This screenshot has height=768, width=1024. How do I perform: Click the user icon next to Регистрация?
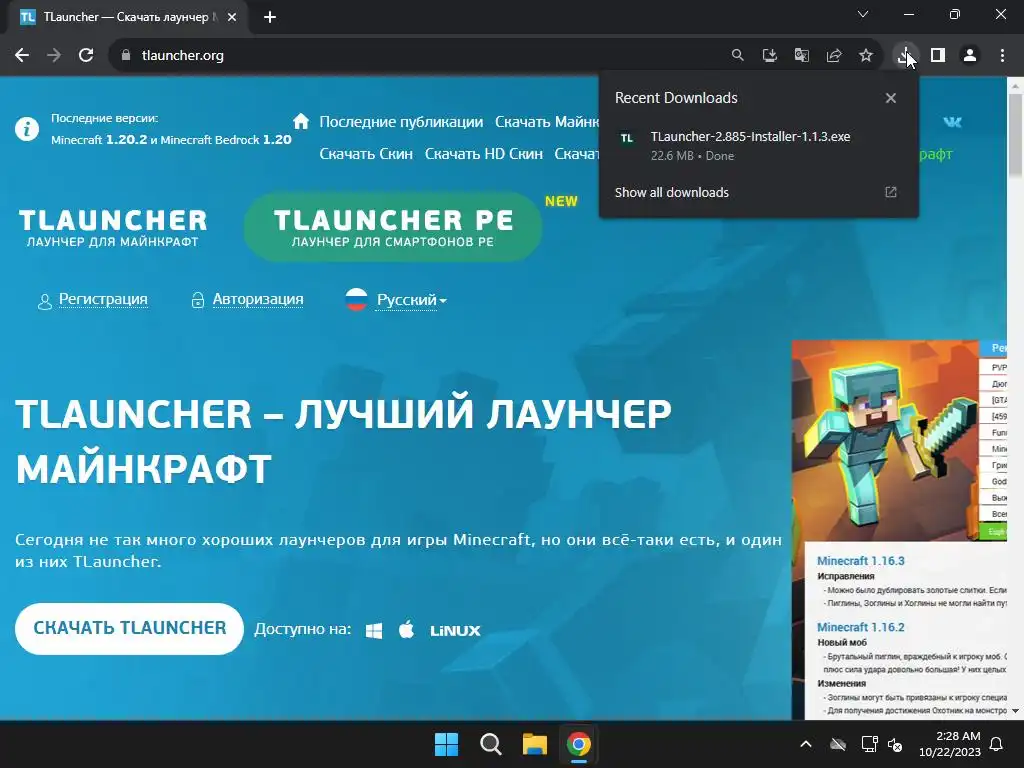point(44,302)
